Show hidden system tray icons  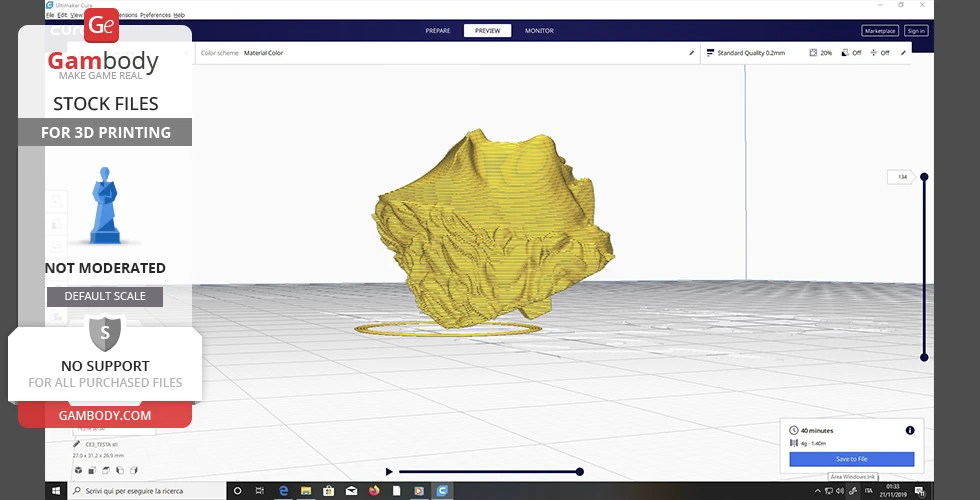coord(818,491)
